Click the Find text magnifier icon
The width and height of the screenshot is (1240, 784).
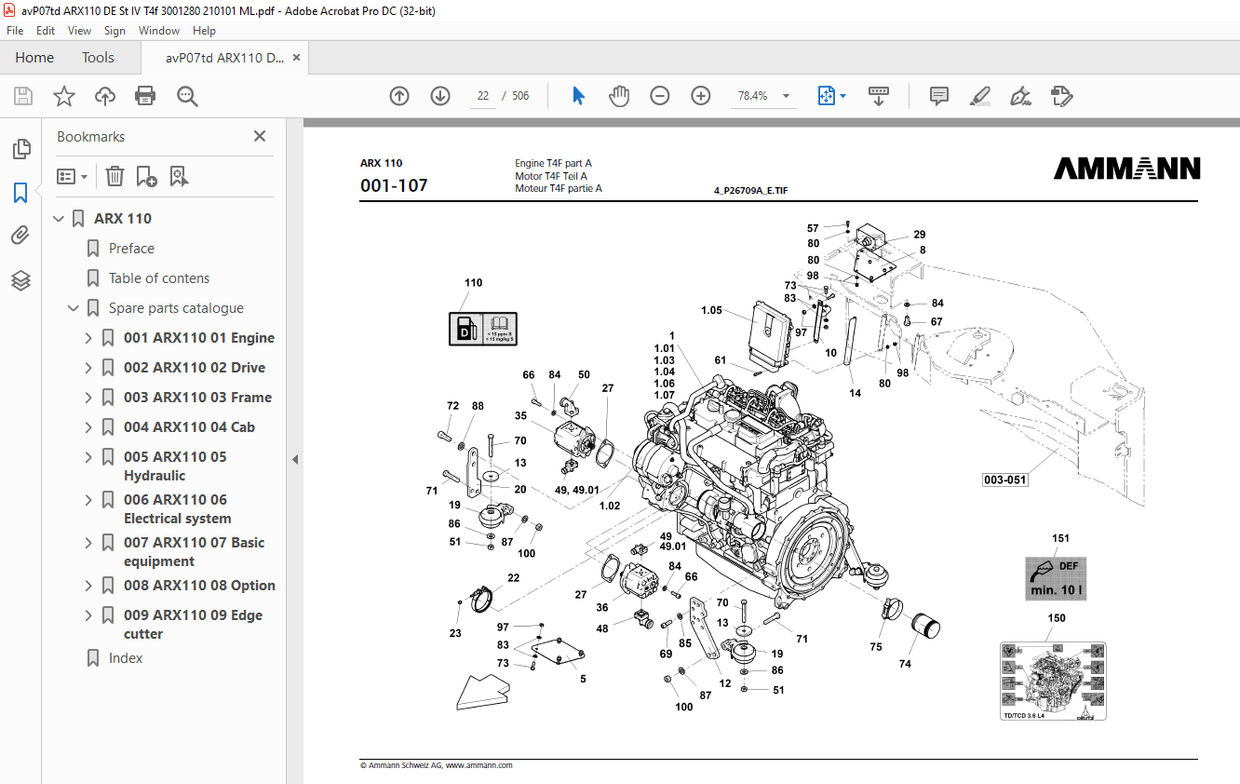click(x=186, y=96)
